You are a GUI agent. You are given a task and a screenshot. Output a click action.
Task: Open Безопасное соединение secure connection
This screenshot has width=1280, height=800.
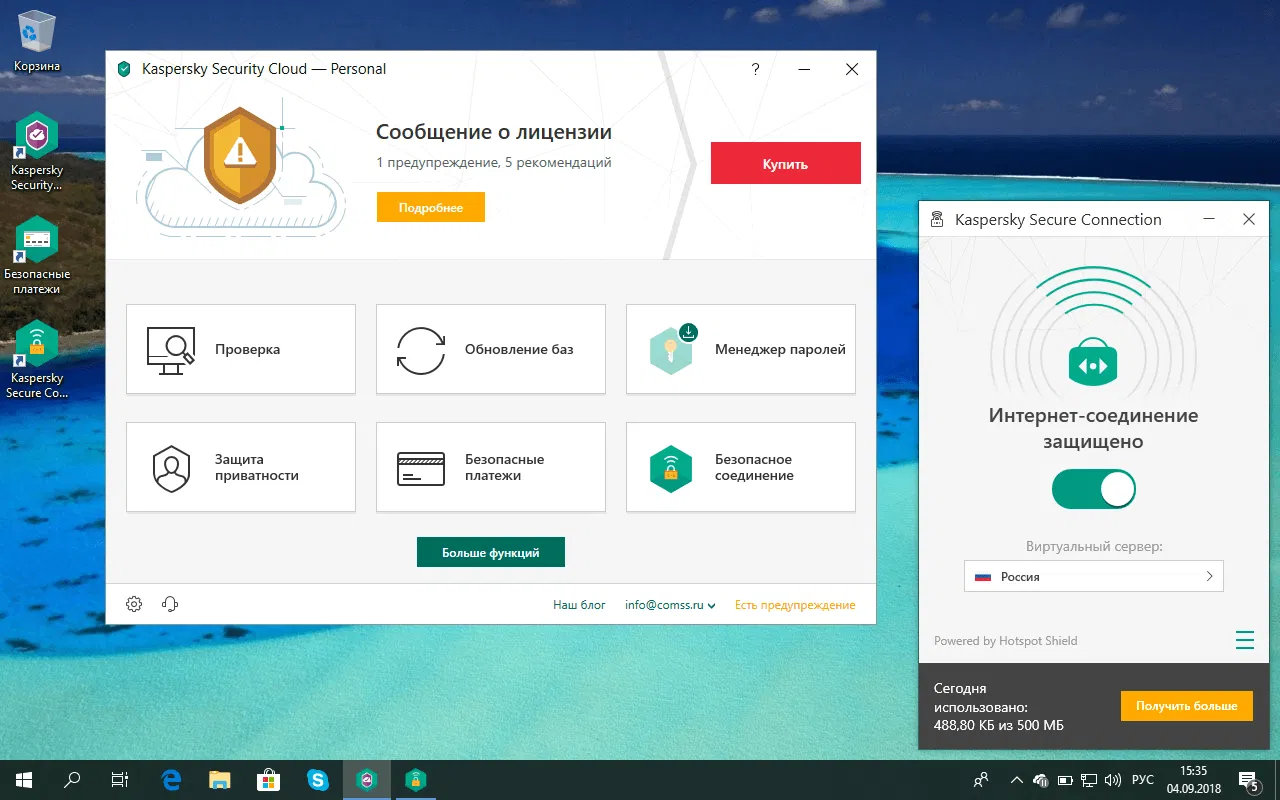[x=740, y=467]
